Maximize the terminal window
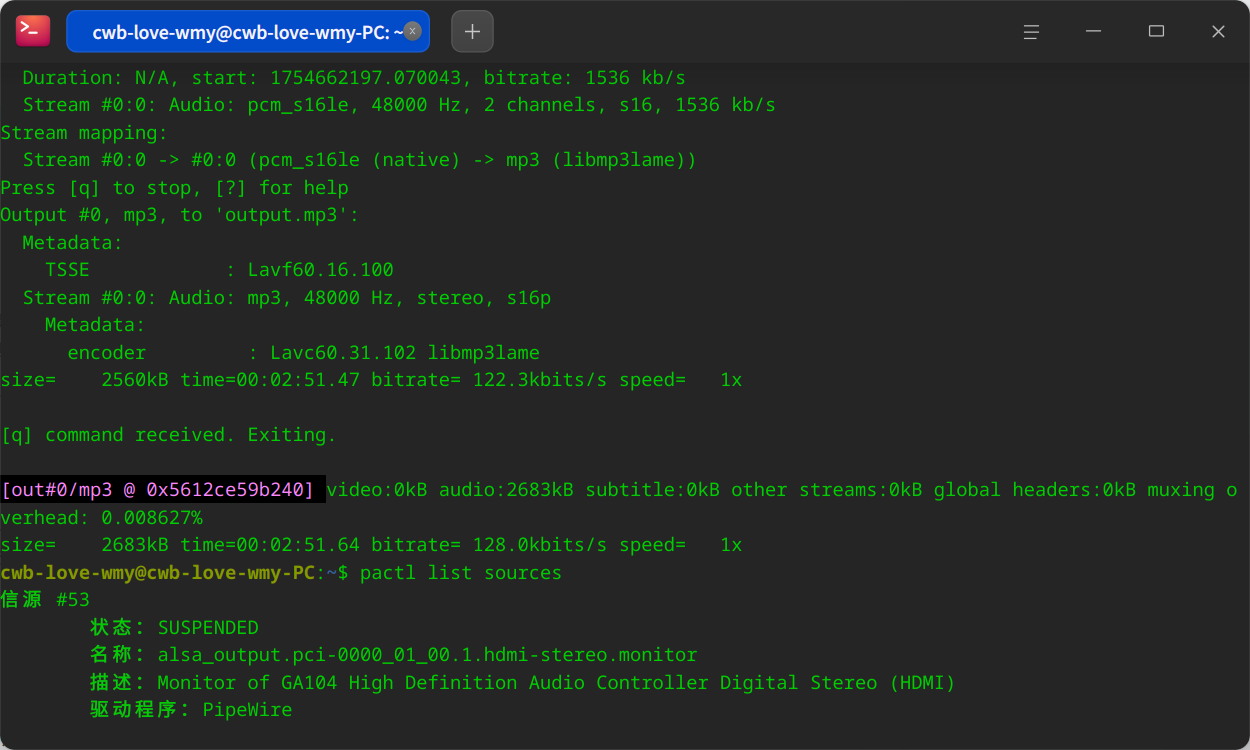Image resolution: width=1250 pixels, height=750 pixels. (x=1156, y=32)
